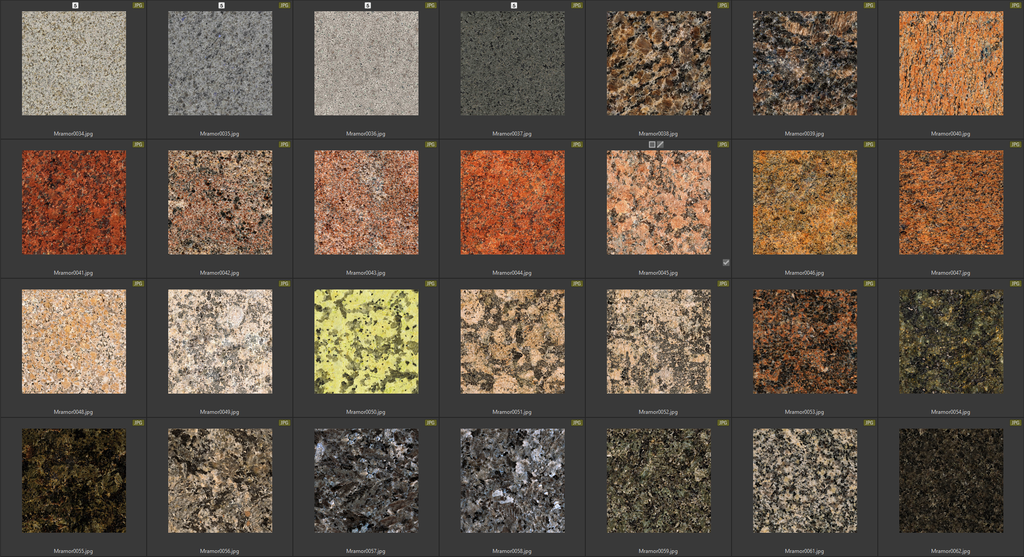
Task: Select the orange Mramor0040.jpg granite thumbnail
Action: 951,63
